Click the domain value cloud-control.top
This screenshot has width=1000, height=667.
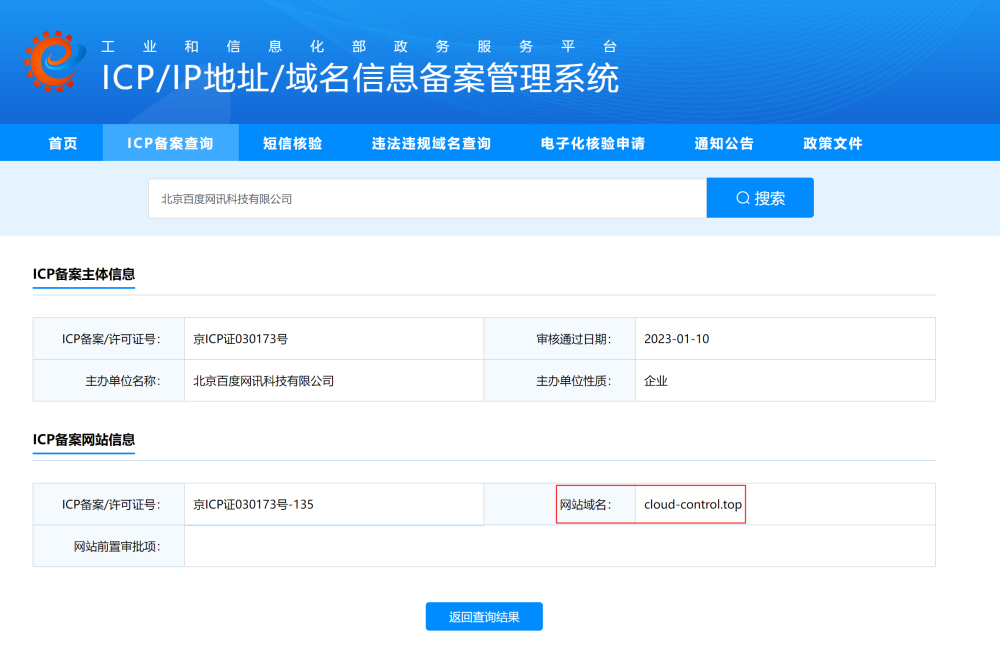(x=693, y=505)
